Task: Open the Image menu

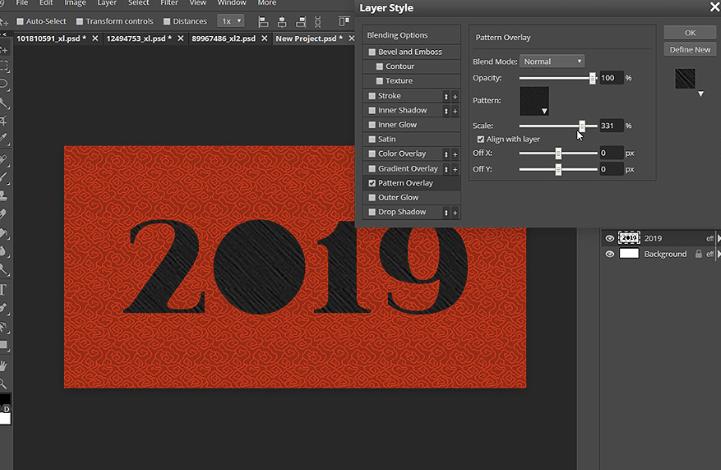Action: click(75, 3)
